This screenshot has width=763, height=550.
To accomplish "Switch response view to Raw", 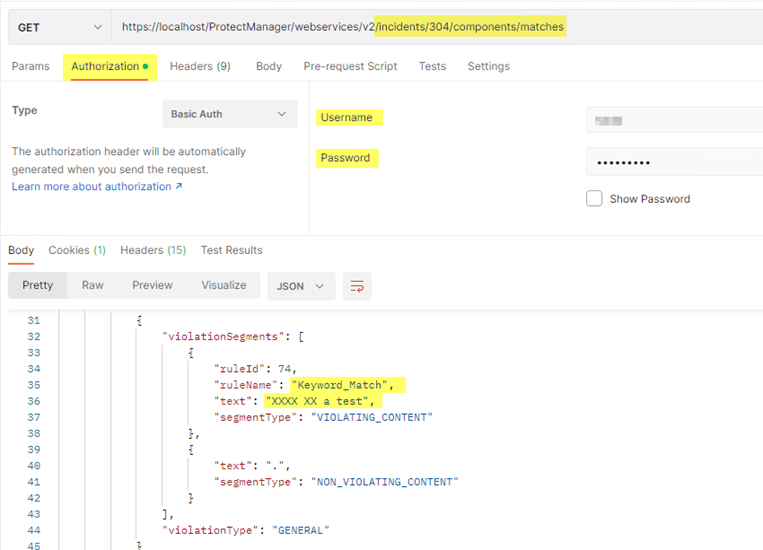I will click(x=93, y=285).
